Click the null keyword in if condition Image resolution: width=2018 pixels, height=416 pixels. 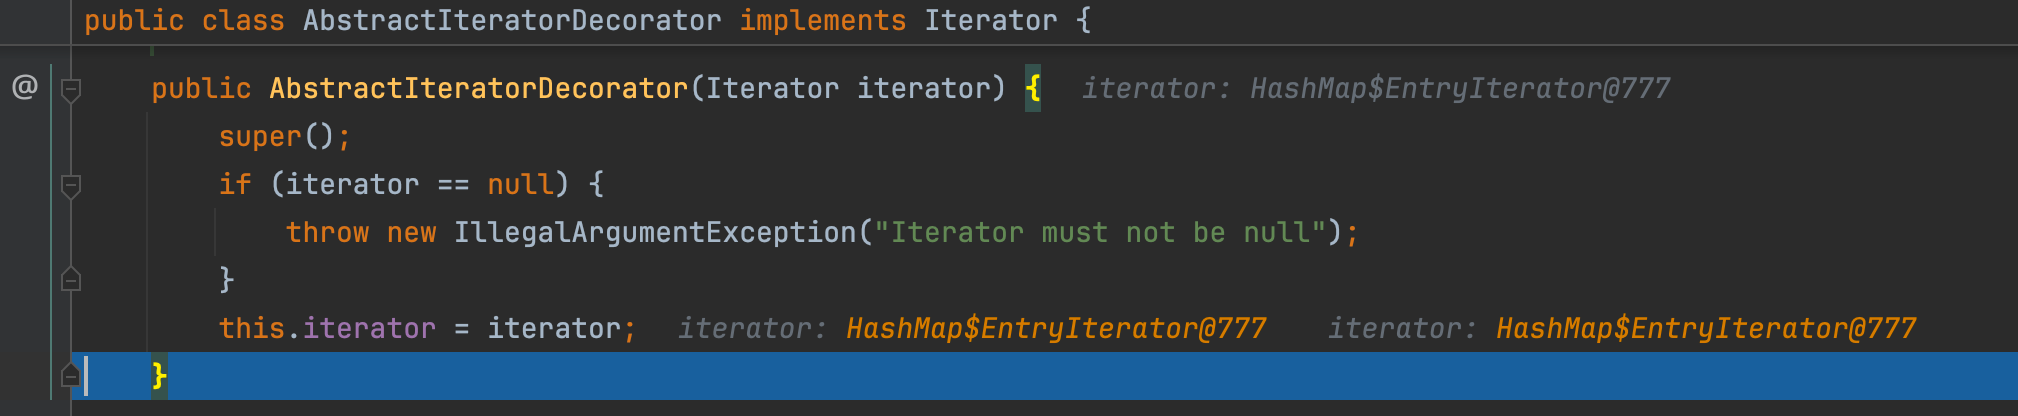[x=520, y=184]
